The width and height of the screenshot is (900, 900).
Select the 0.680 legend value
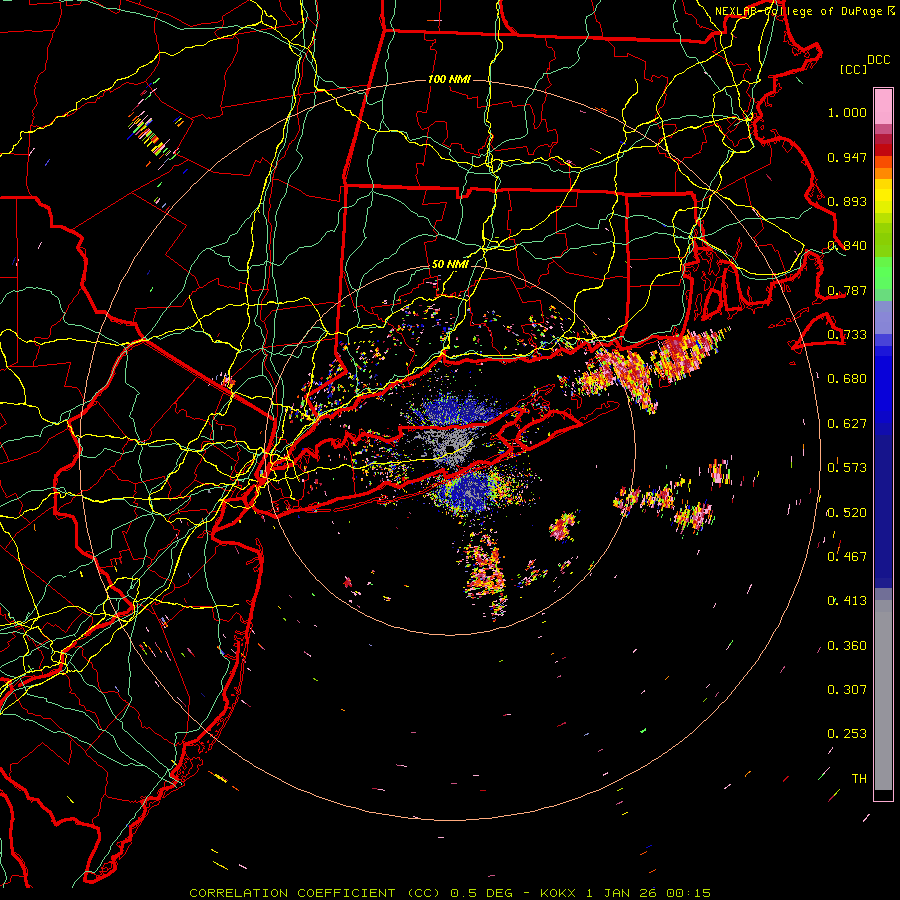click(x=847, y=379)
